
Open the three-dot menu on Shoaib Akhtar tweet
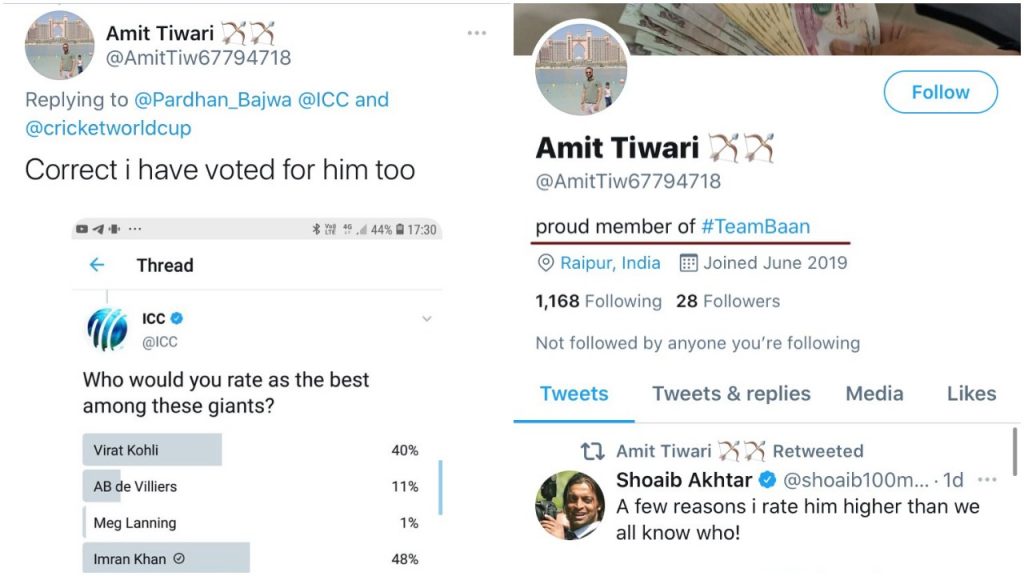987,480
